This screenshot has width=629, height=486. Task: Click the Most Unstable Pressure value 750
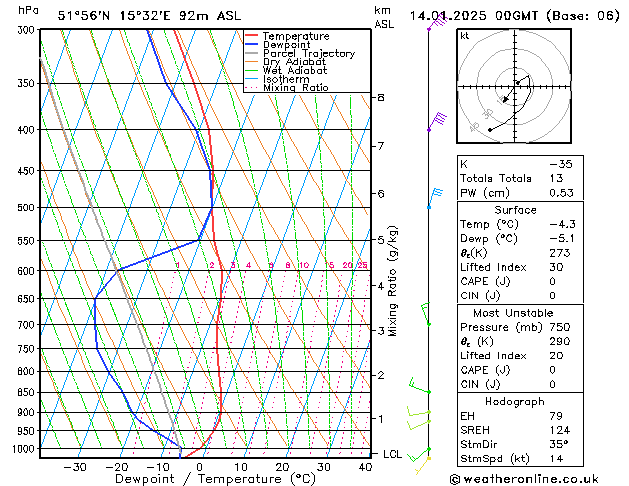[560, 327]
